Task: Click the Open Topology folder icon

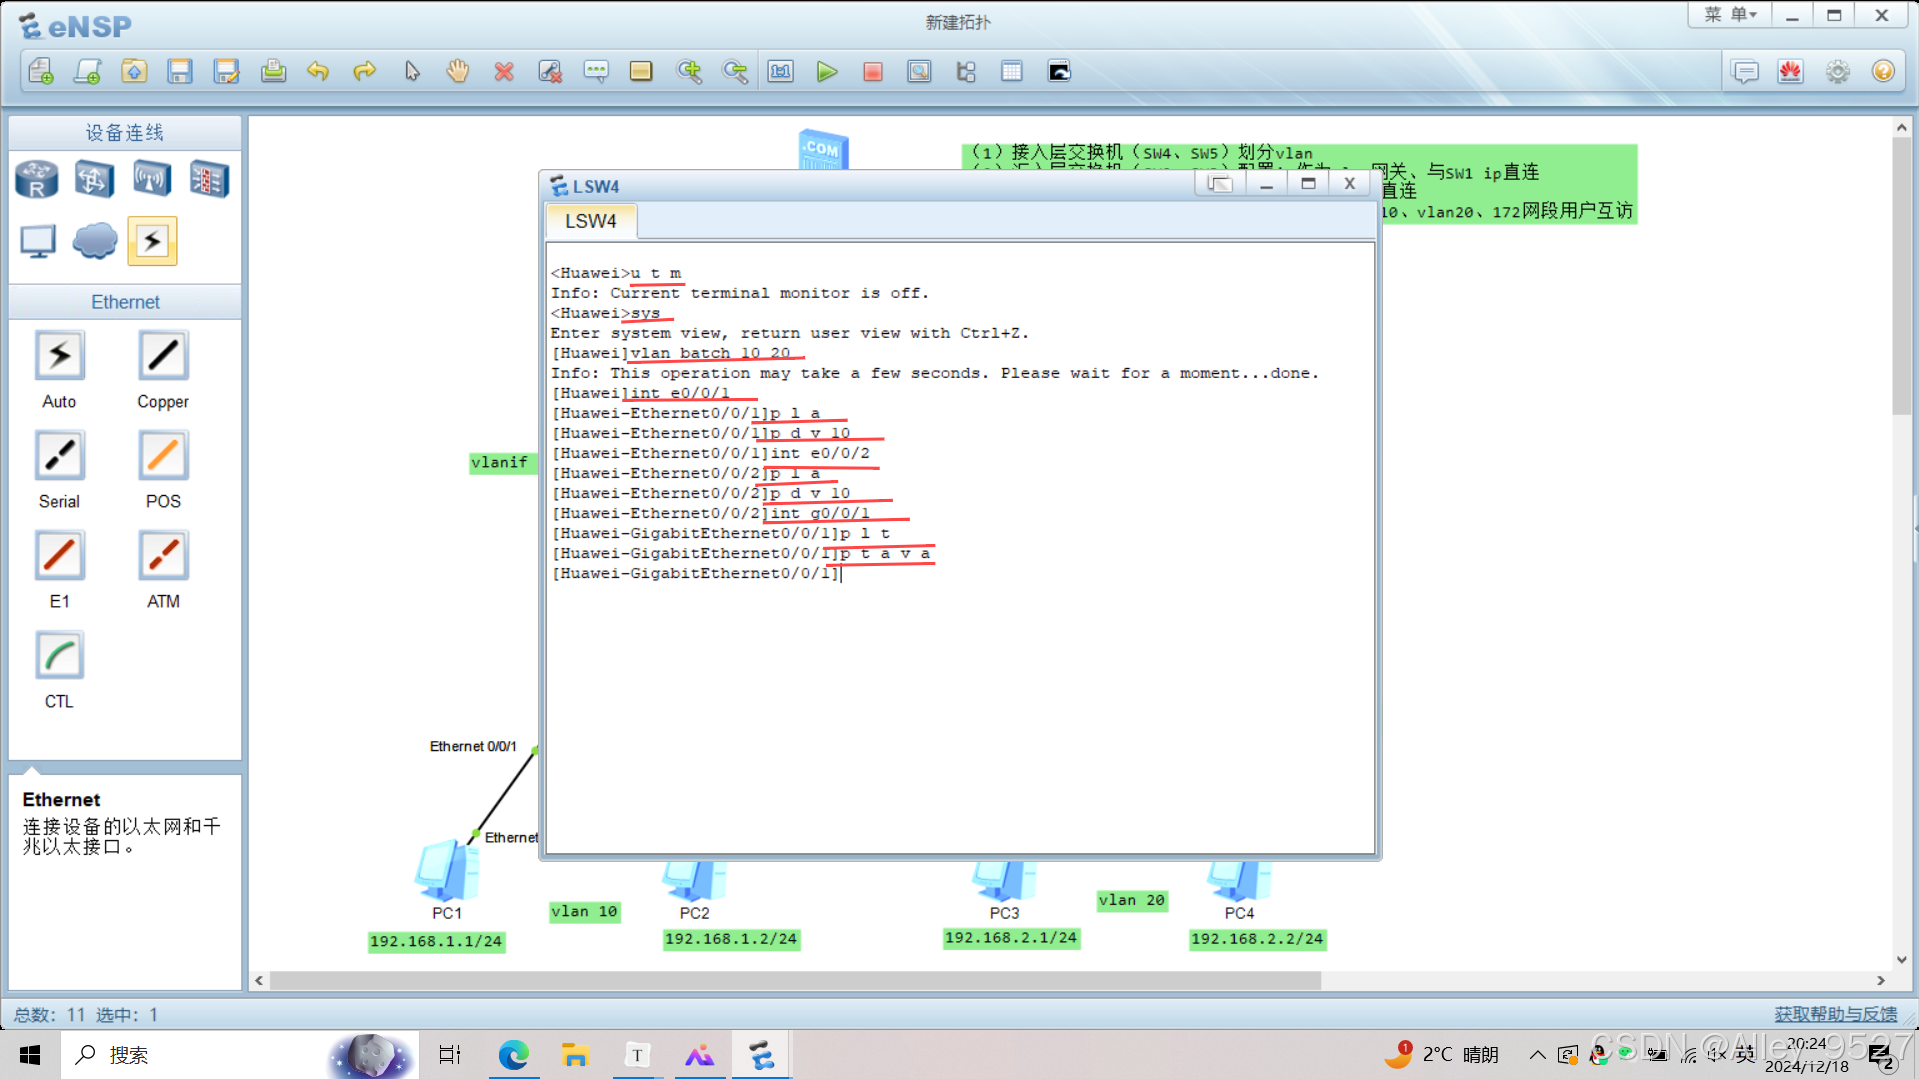Action: (x=134, y=71)
